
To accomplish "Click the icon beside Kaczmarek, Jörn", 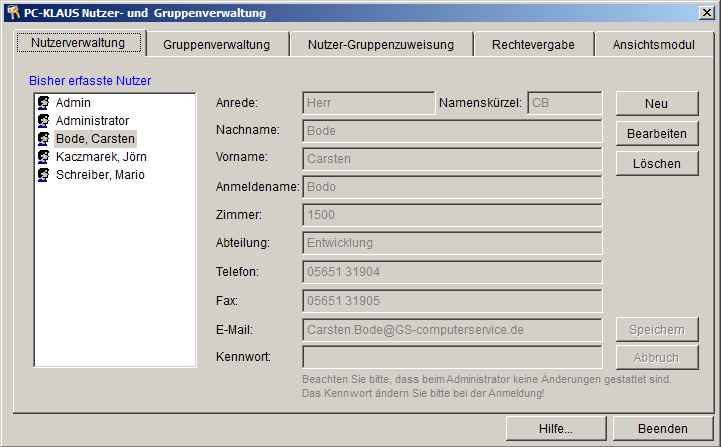I will 44,157.
